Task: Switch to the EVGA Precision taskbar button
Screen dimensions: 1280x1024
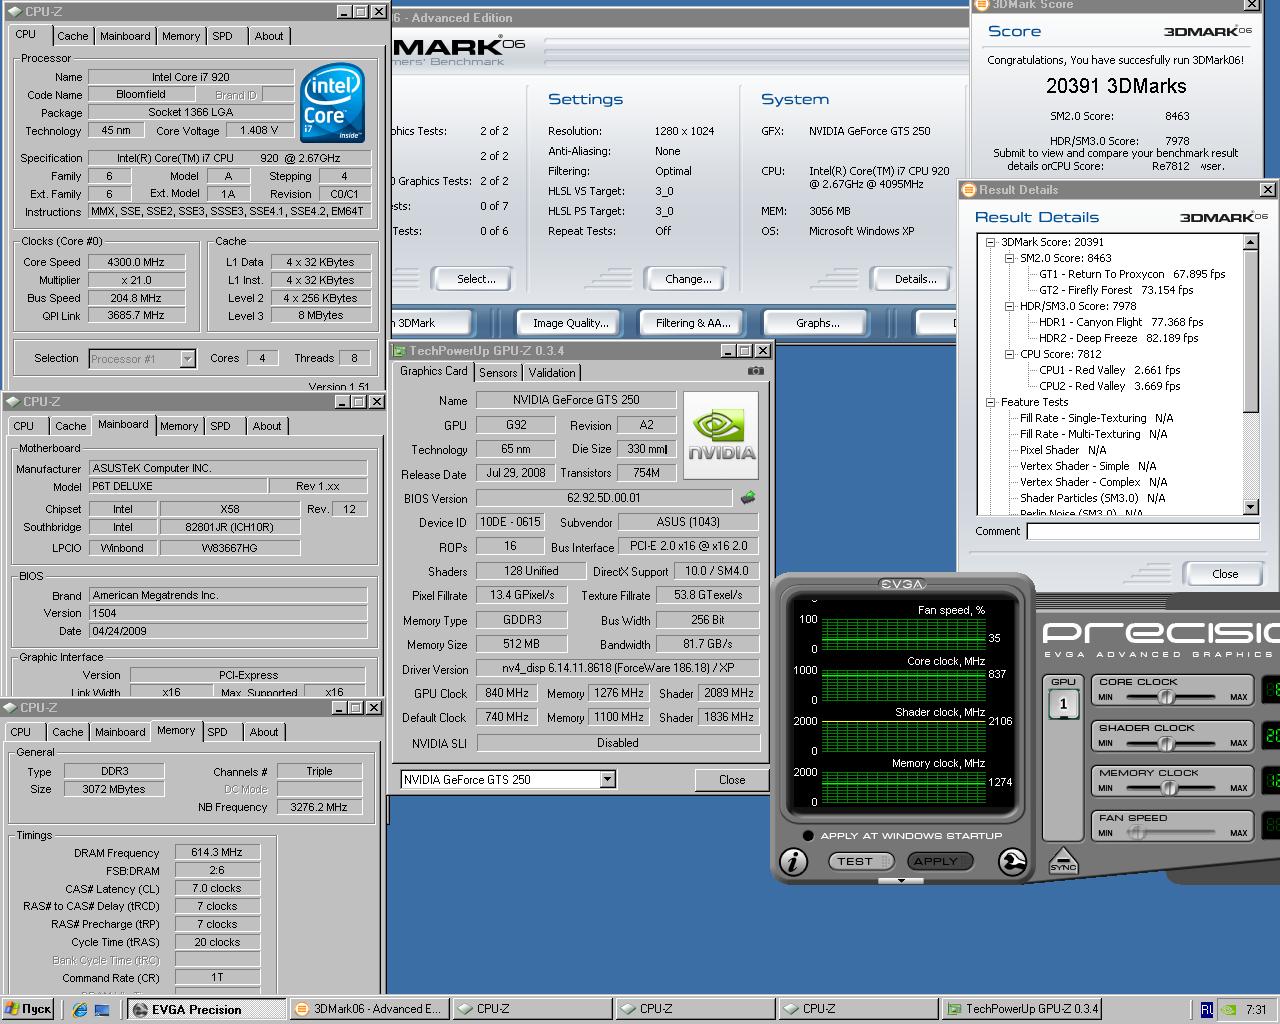Action: click(207, 1009)
